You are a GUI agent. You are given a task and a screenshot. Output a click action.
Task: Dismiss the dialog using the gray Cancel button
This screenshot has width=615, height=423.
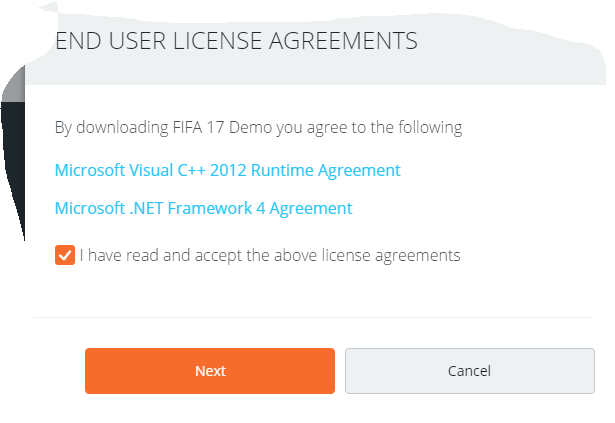click(470, 371)
